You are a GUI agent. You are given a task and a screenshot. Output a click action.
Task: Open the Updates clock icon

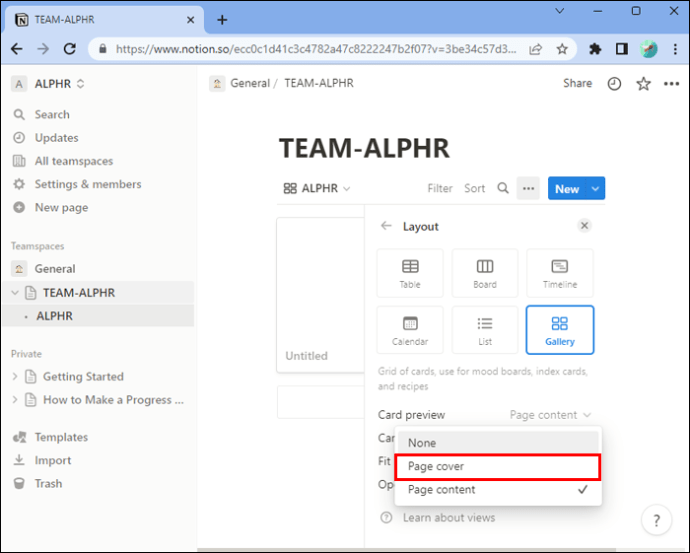point(19,138)
